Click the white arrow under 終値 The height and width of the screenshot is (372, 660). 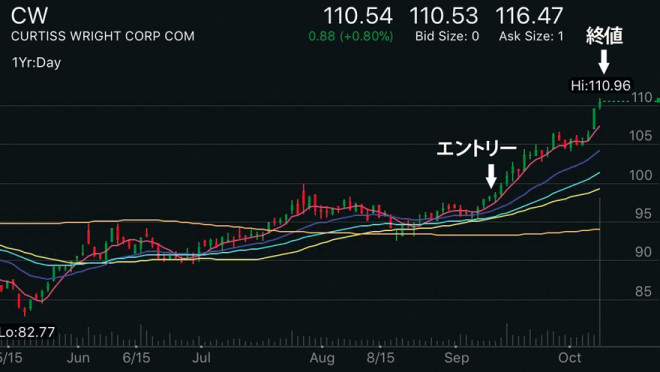604,62
